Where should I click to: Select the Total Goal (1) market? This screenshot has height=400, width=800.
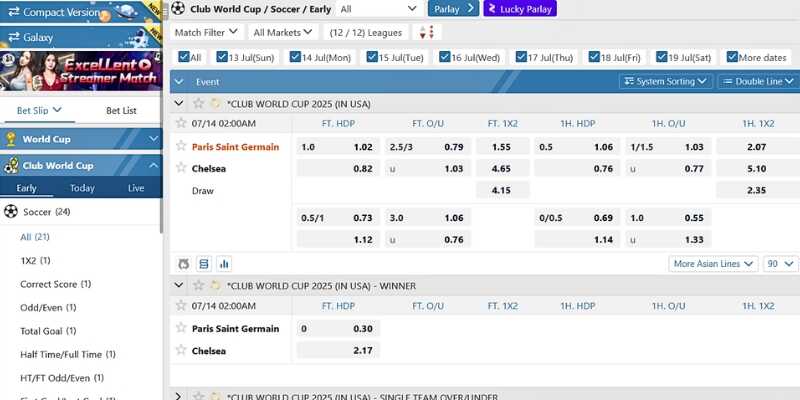(48, 331)
